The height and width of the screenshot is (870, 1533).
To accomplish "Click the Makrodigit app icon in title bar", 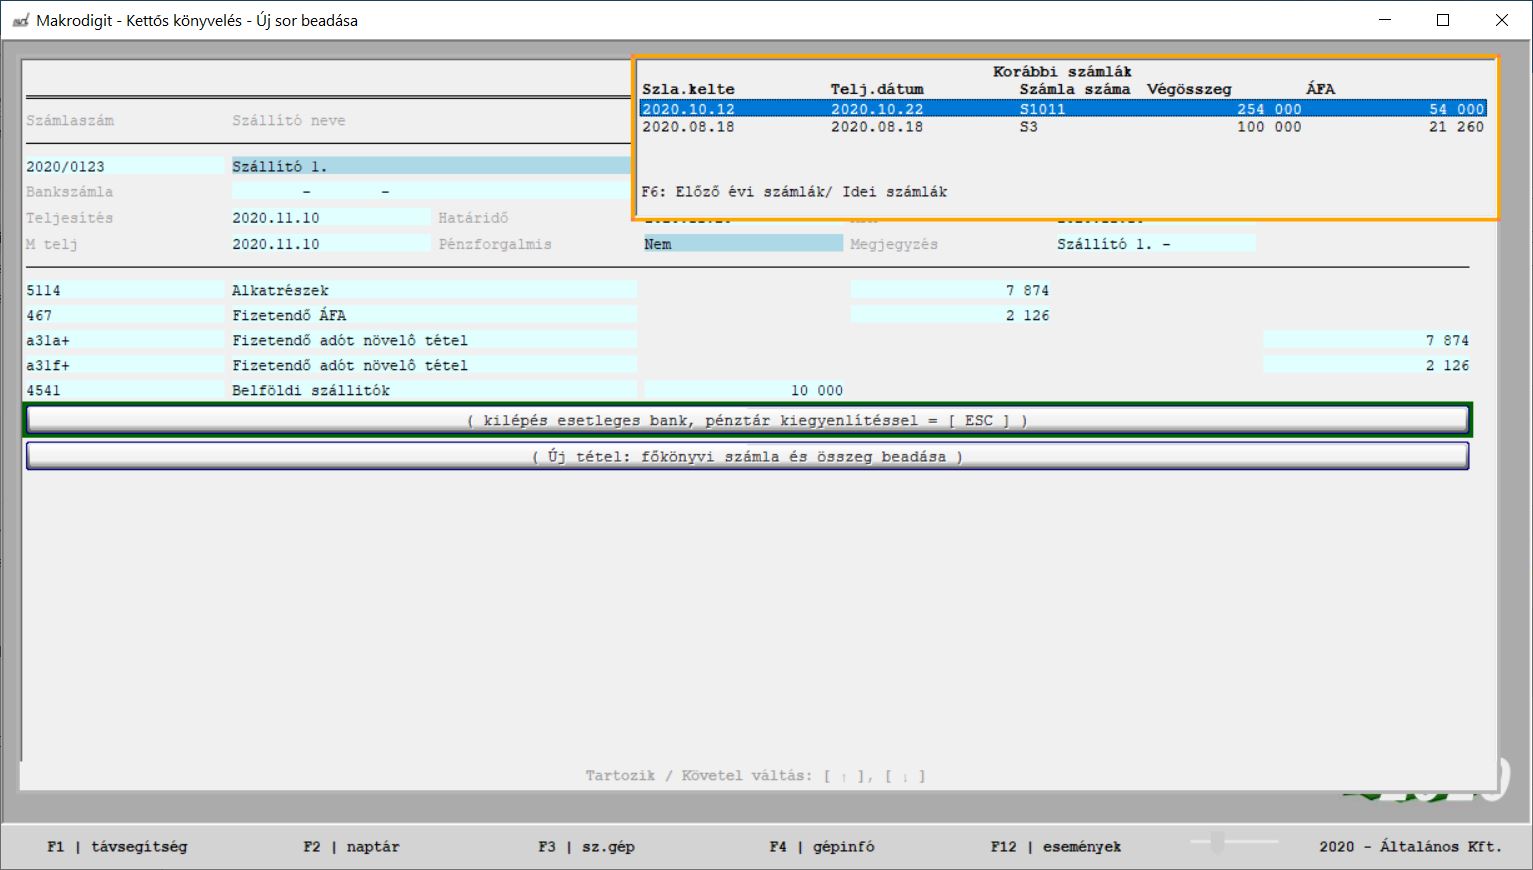I will point(20,20).
